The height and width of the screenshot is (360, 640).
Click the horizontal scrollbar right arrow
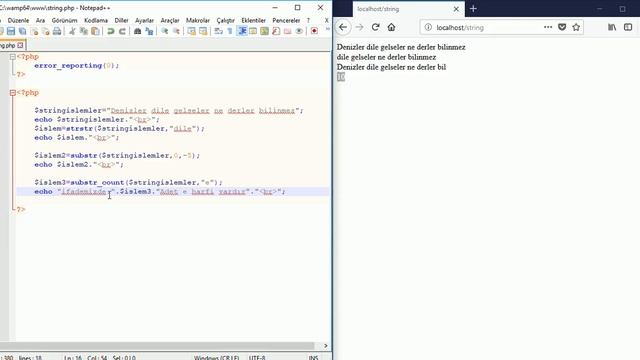click(325, 346)
